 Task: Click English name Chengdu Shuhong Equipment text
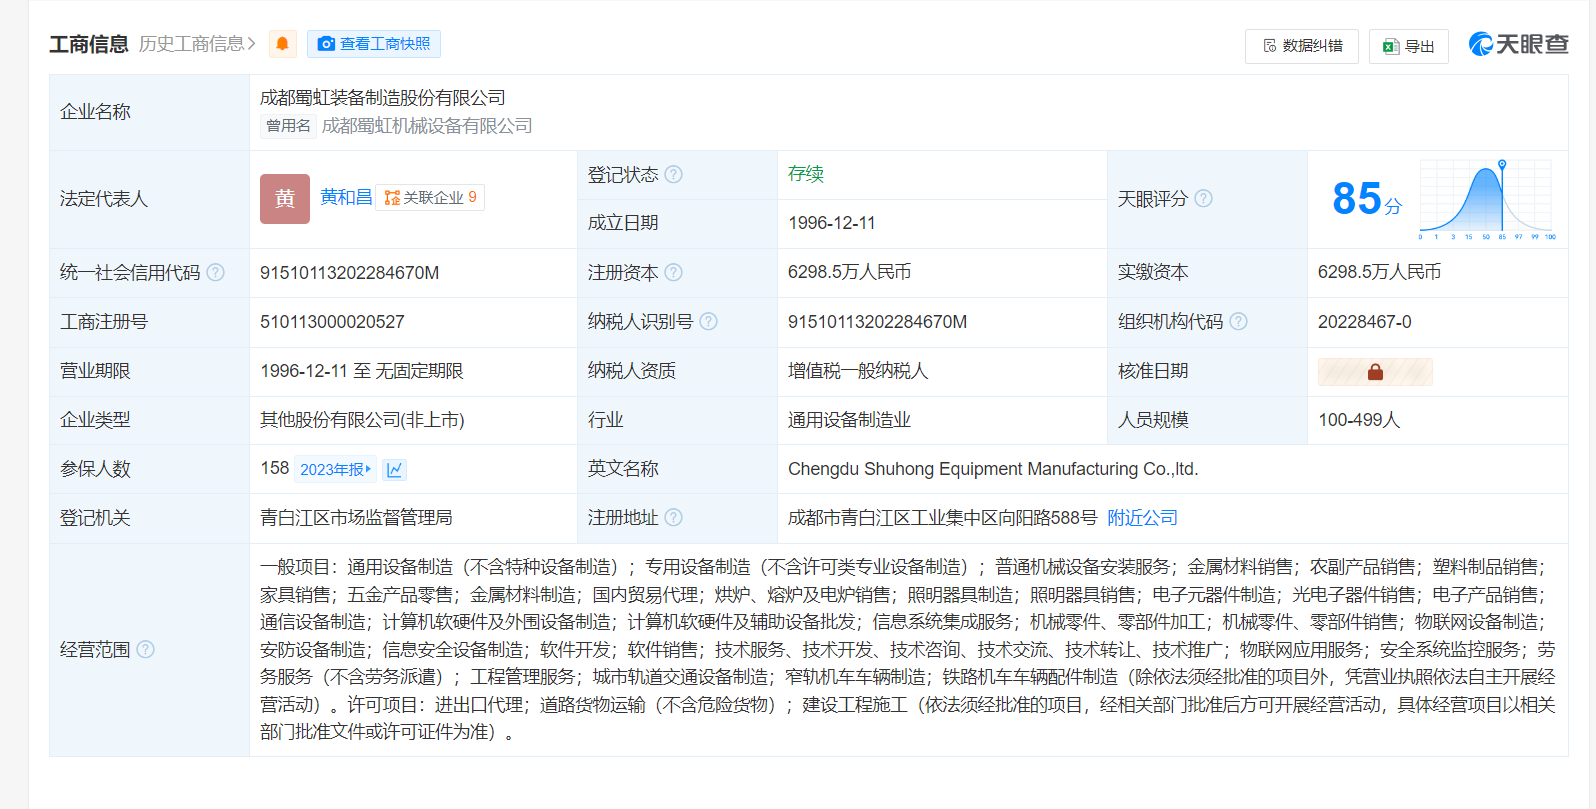(993, 469)
